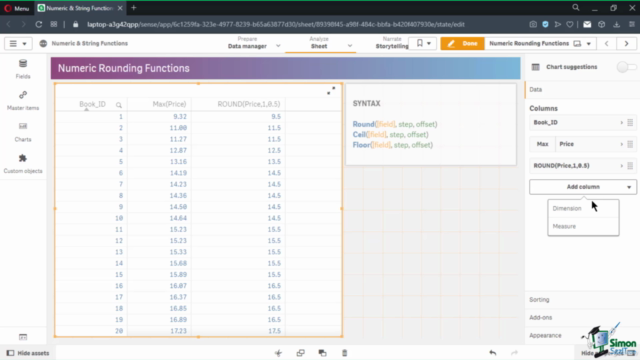640x360 pixels.
Task: Open the bookmarks dropdown
Action: 423,43
